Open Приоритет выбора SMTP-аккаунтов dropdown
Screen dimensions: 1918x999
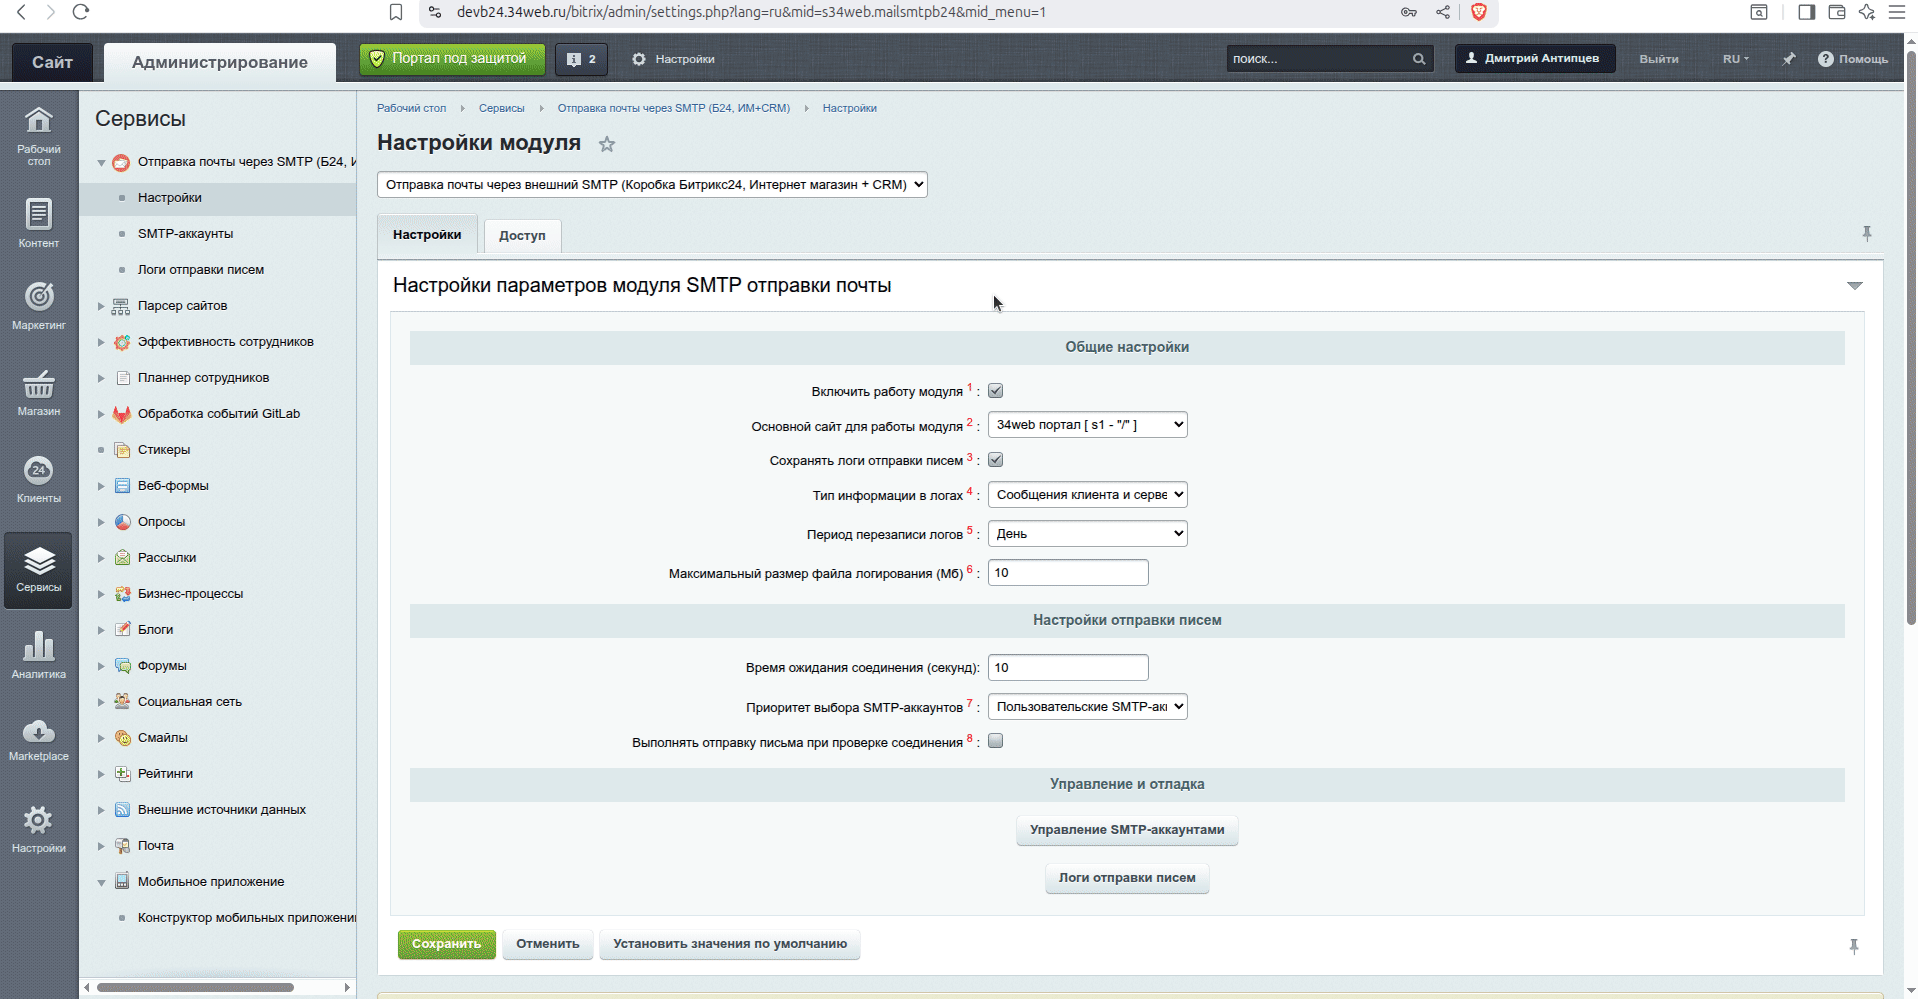pyautogui.click(x=1087, y=706)
